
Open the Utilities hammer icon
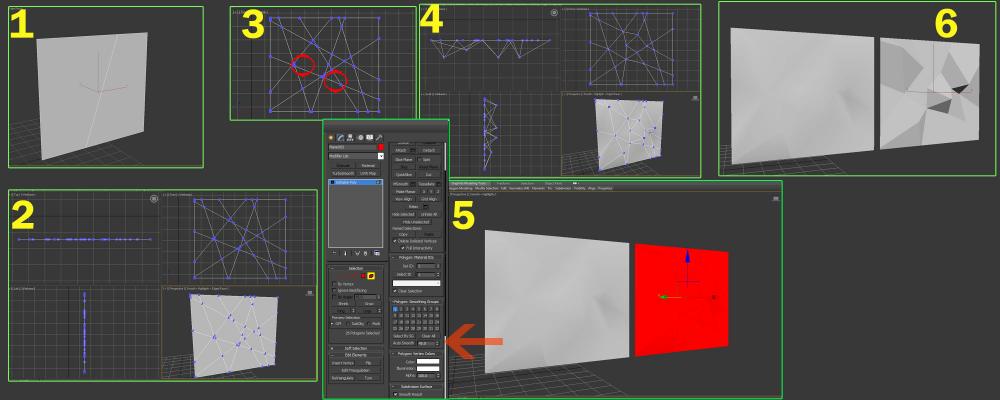point(379,137)
